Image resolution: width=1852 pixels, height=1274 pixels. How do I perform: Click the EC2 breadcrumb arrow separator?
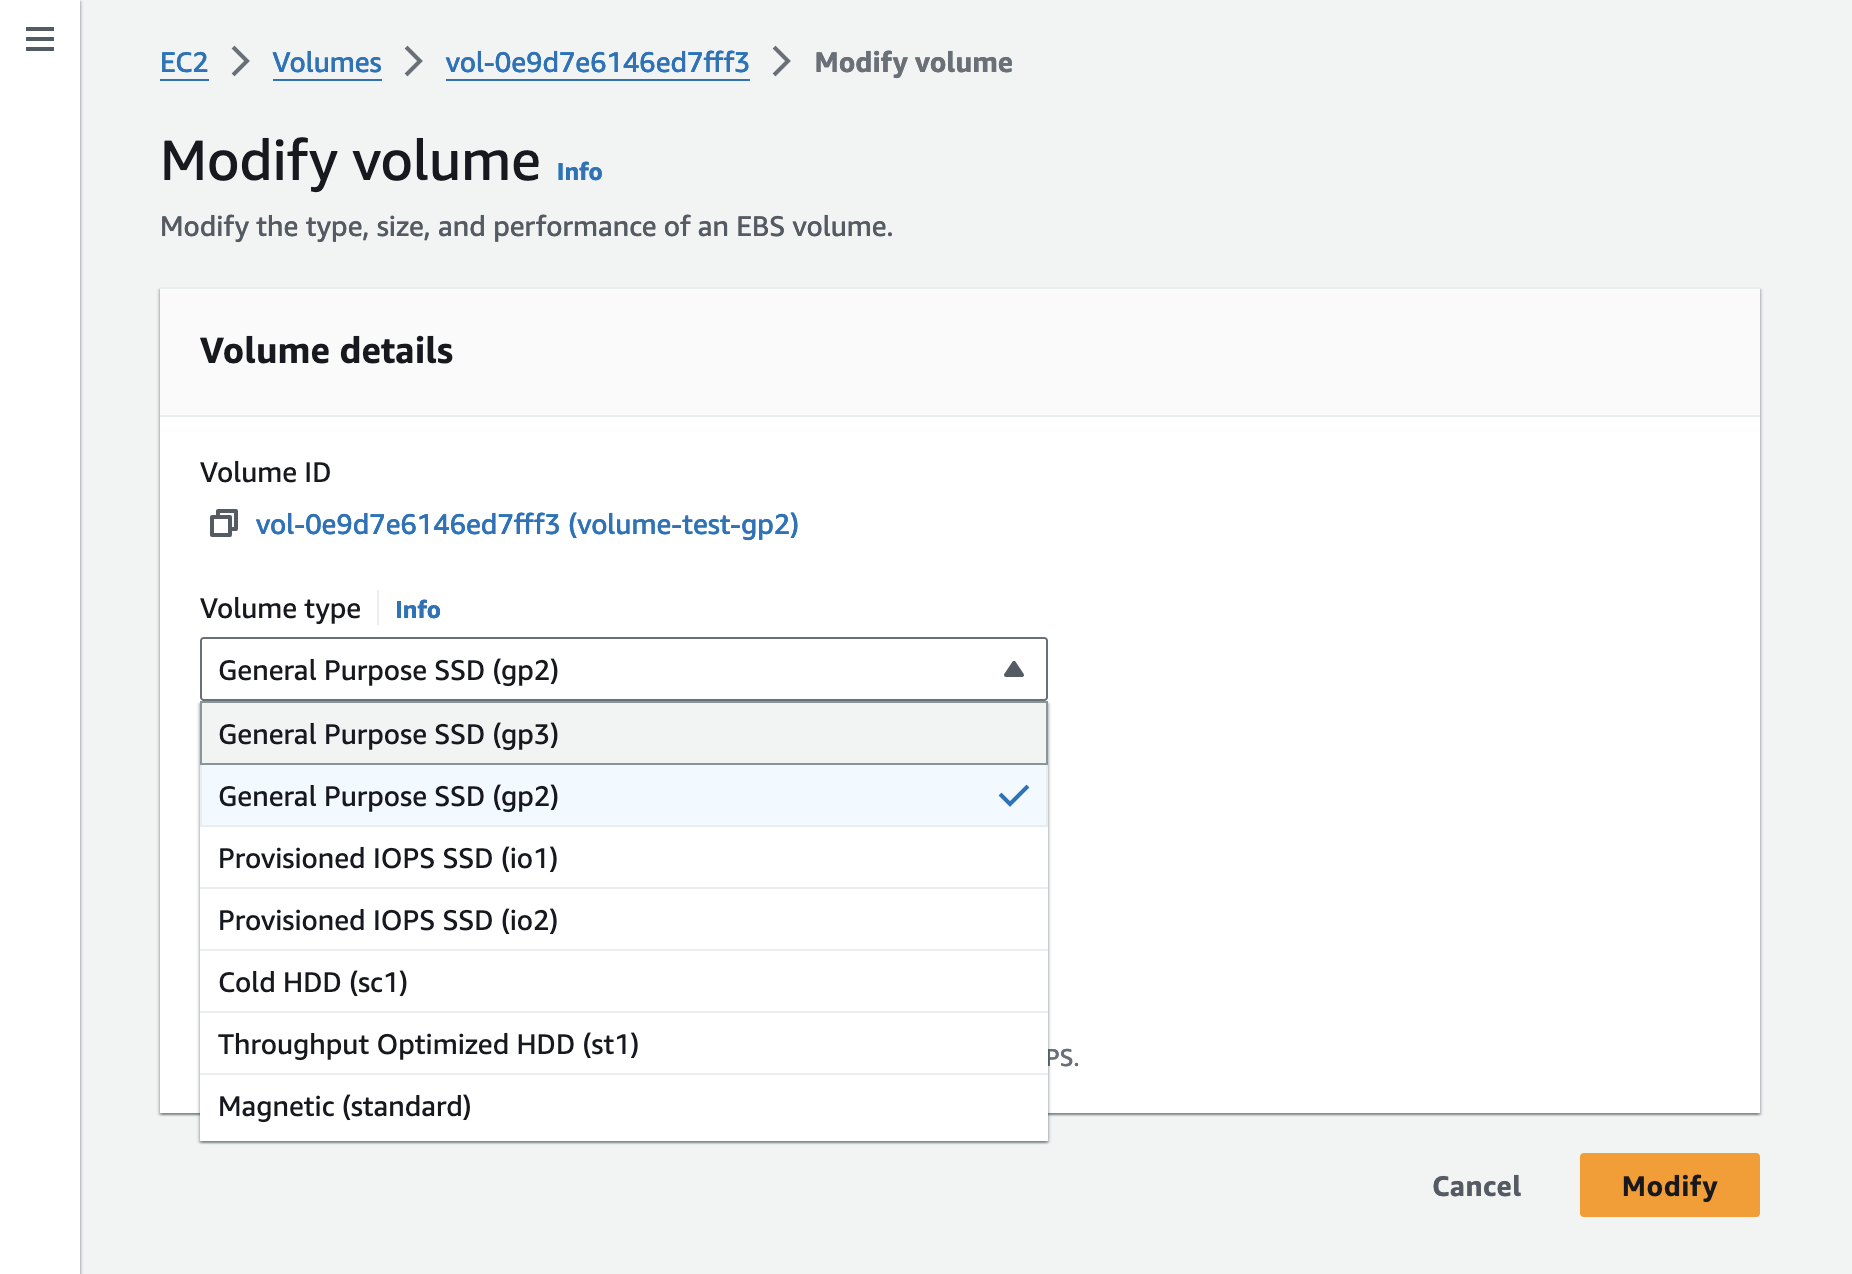240,61
